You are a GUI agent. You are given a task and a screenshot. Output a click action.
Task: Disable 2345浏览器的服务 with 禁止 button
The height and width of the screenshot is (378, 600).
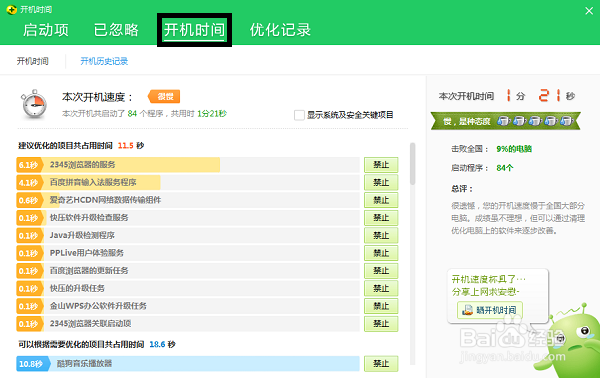[381, 165]
